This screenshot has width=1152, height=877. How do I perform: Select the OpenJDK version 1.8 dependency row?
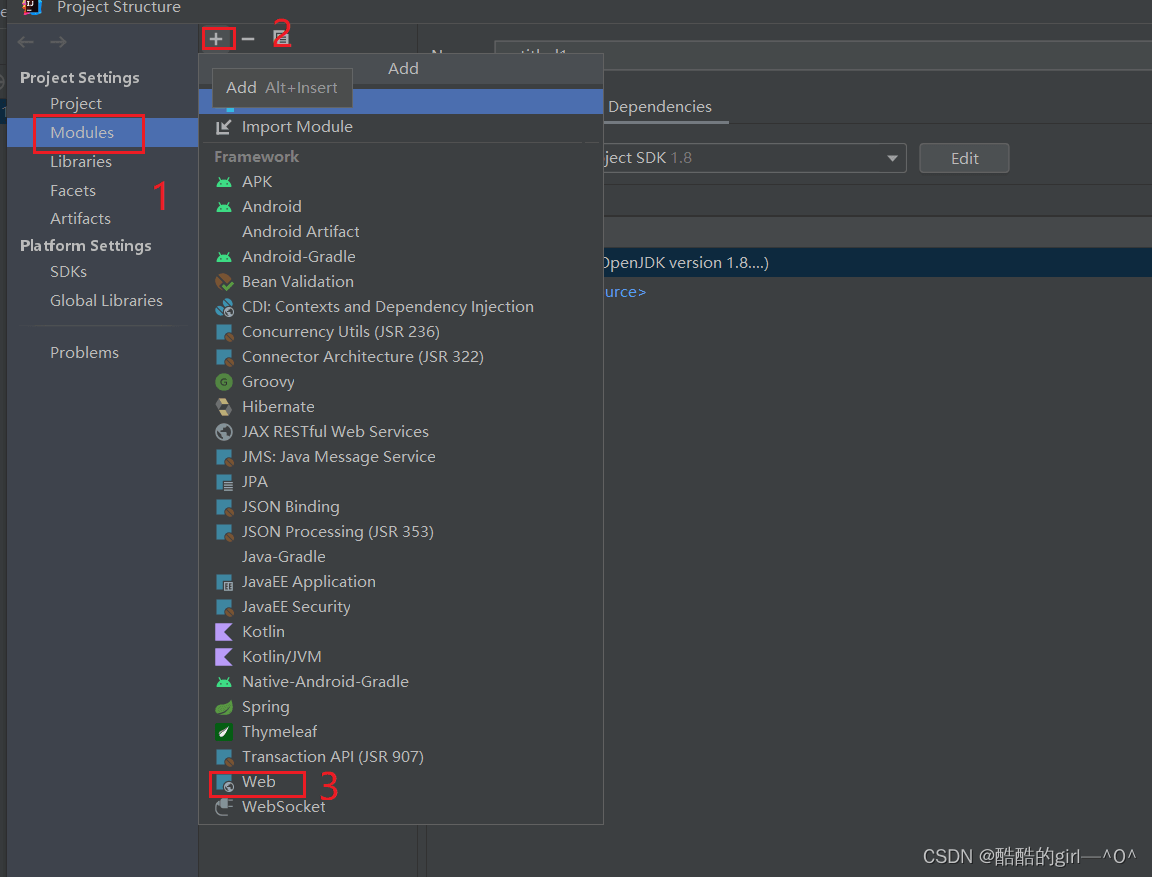(877, 263)
